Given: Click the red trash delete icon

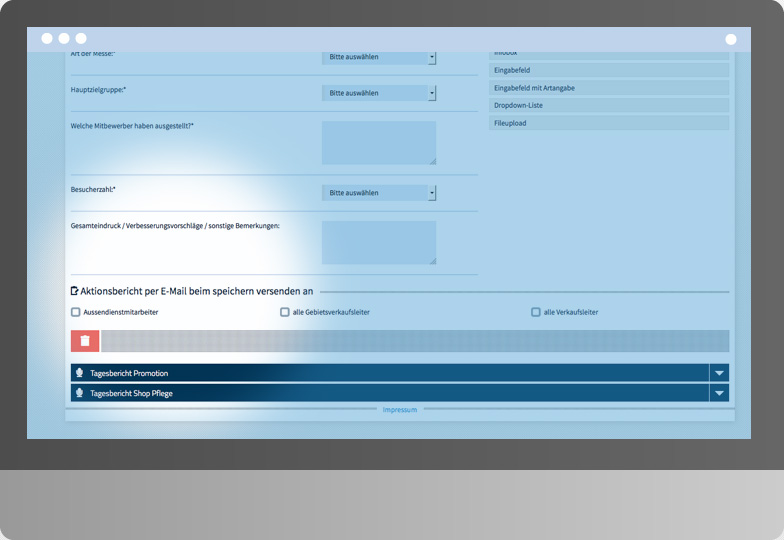Looking at the screenshot, I should pyautogui.click(x=85, y=341).
